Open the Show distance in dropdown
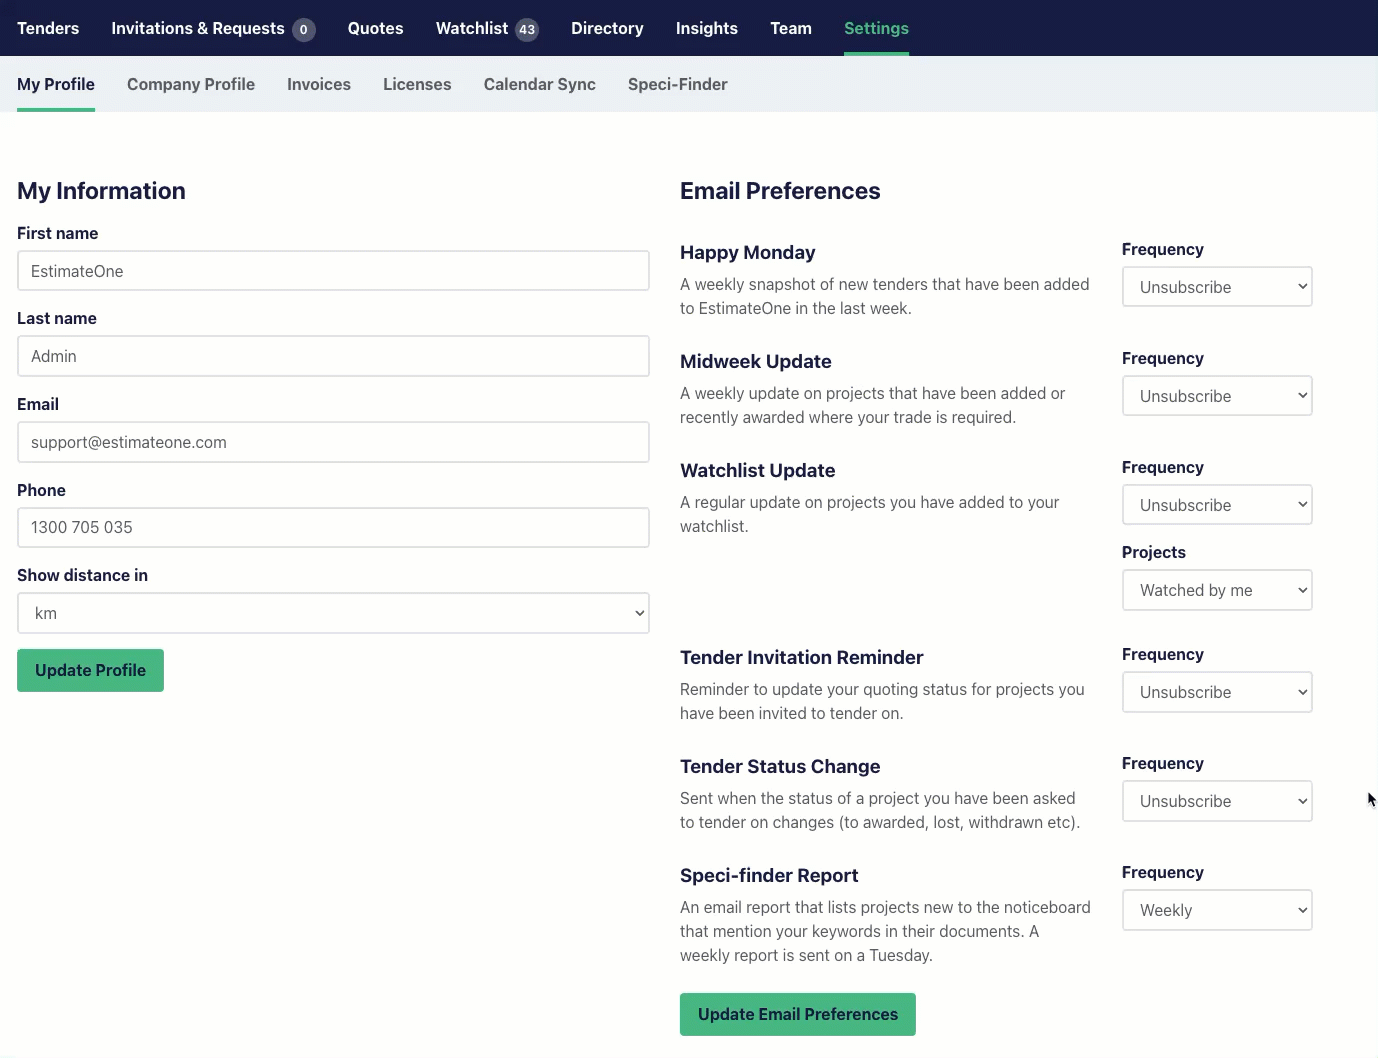Screen dimensions: 1378x1058 pyautogui.click(x=333, y=613)
